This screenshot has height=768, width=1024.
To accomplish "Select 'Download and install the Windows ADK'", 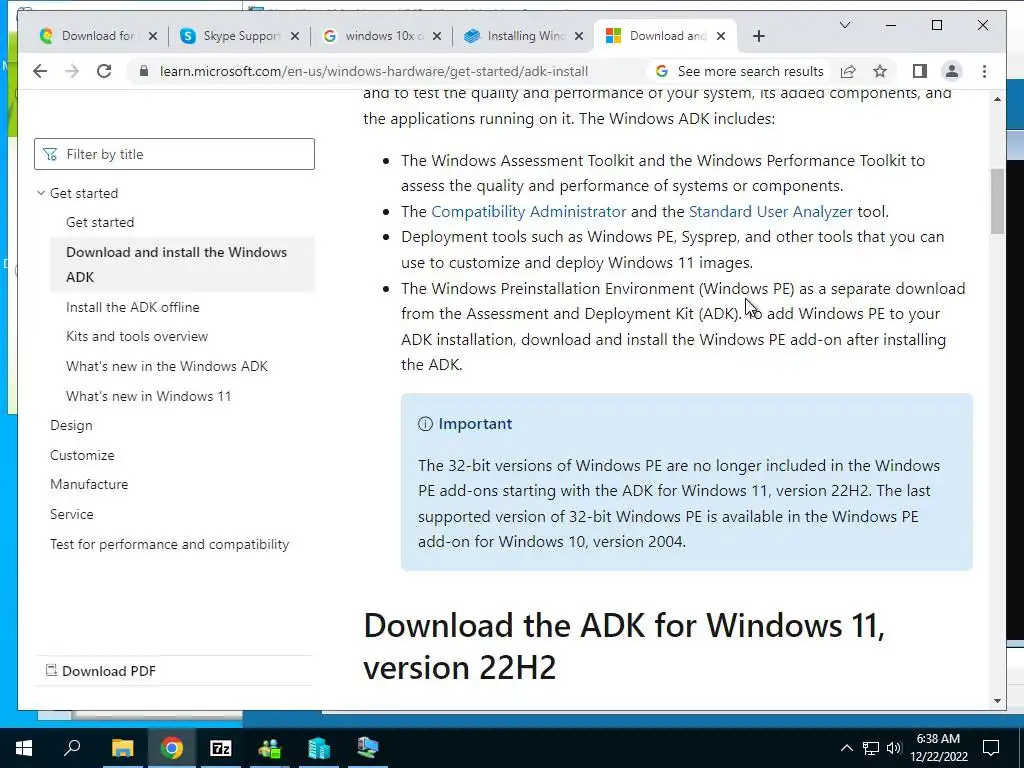I will pos(182,264).
